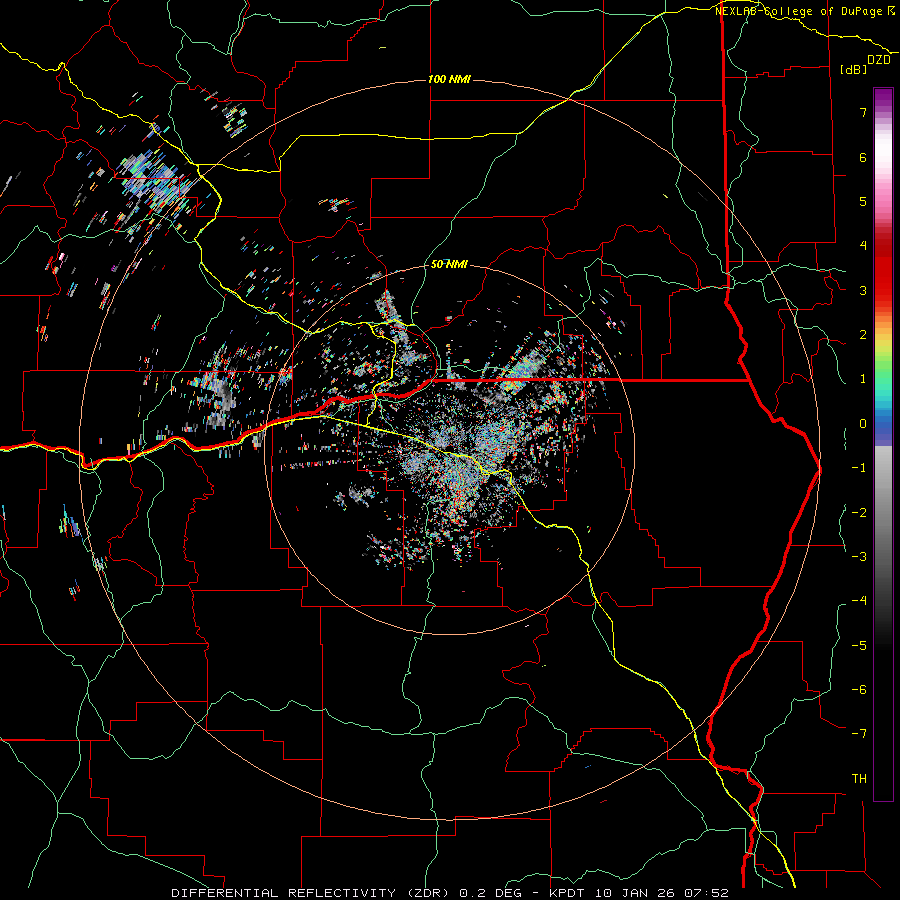Select the -6 dB scale value
The height and width of the screenshot is (900, 900).
[x=859, y=690]
